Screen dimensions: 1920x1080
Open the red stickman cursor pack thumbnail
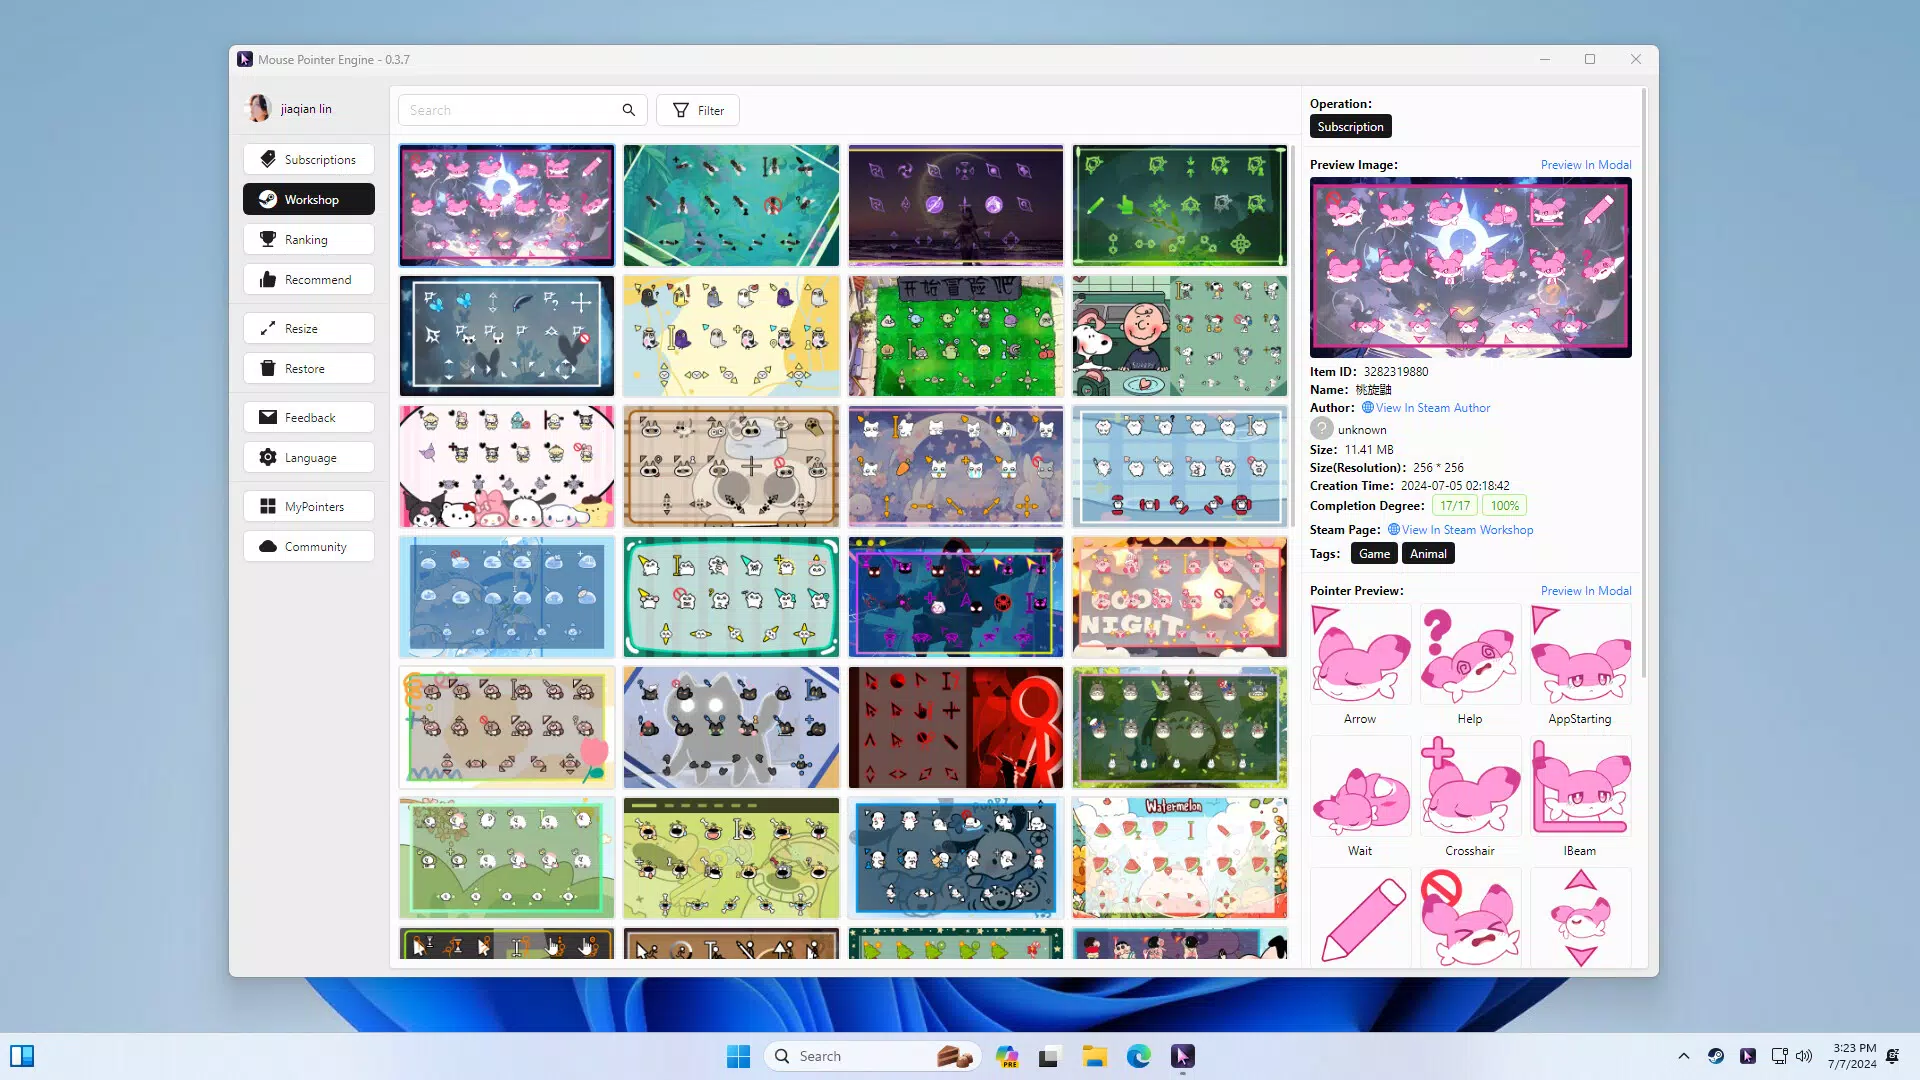tap(956, 728)
